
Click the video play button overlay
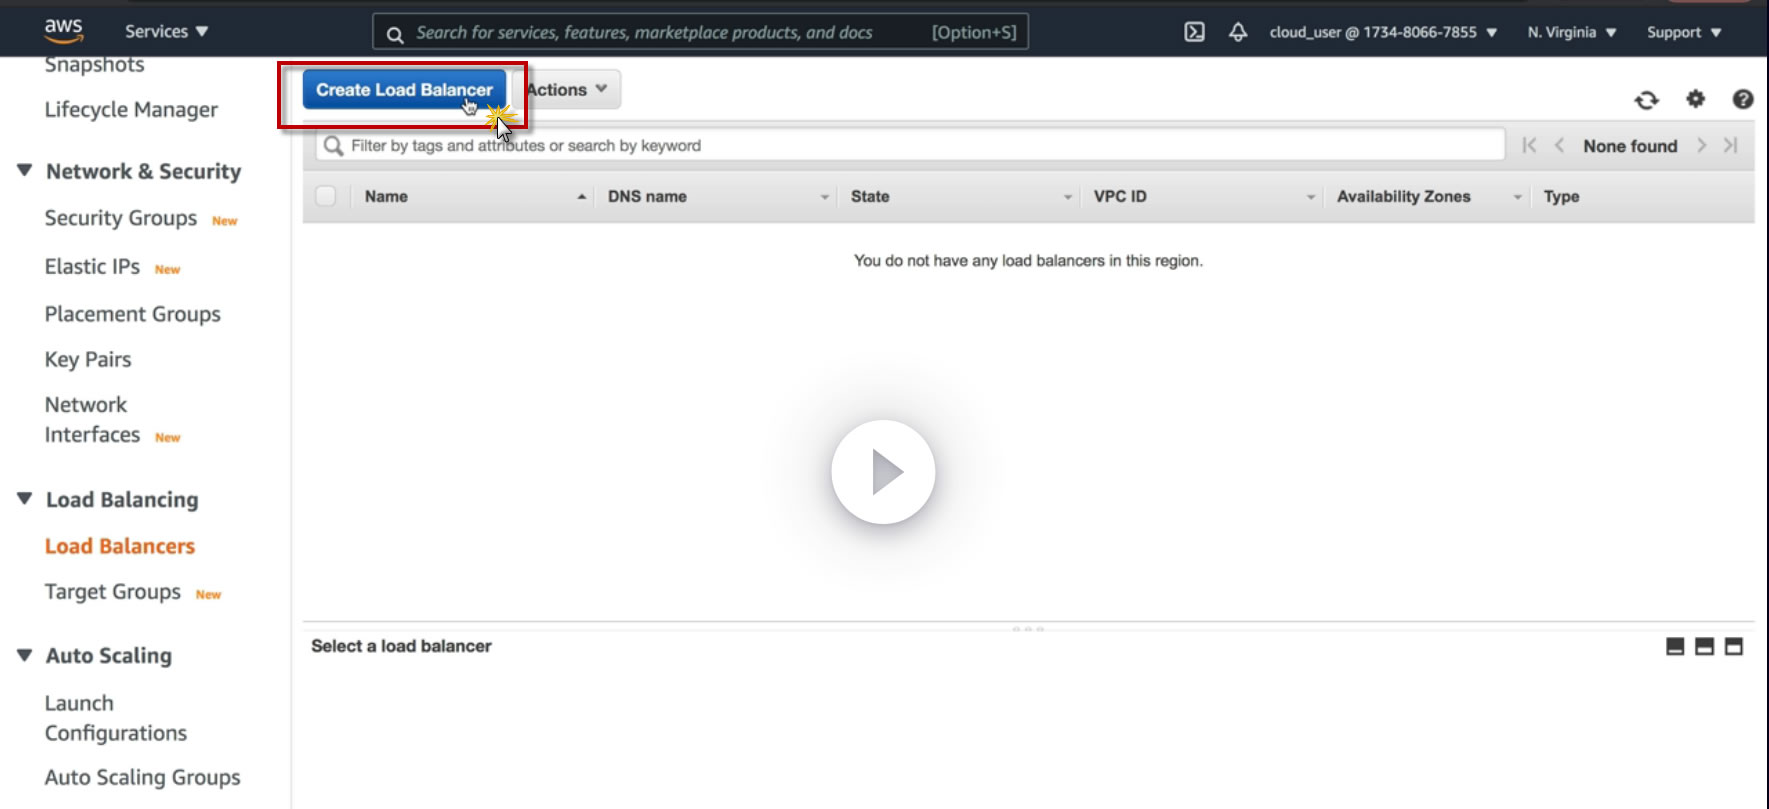[883, 472]
